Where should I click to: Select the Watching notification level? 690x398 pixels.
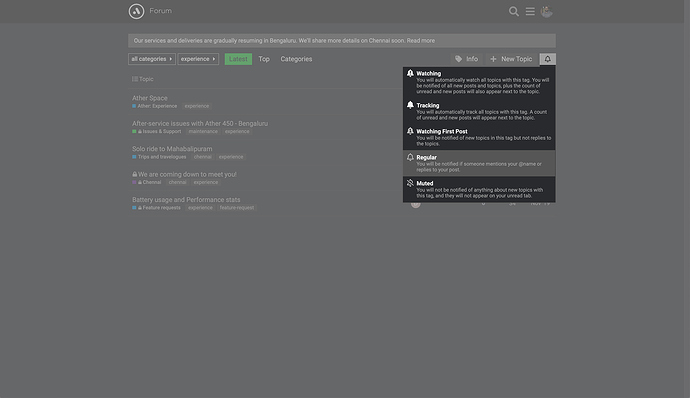point(479,82)
